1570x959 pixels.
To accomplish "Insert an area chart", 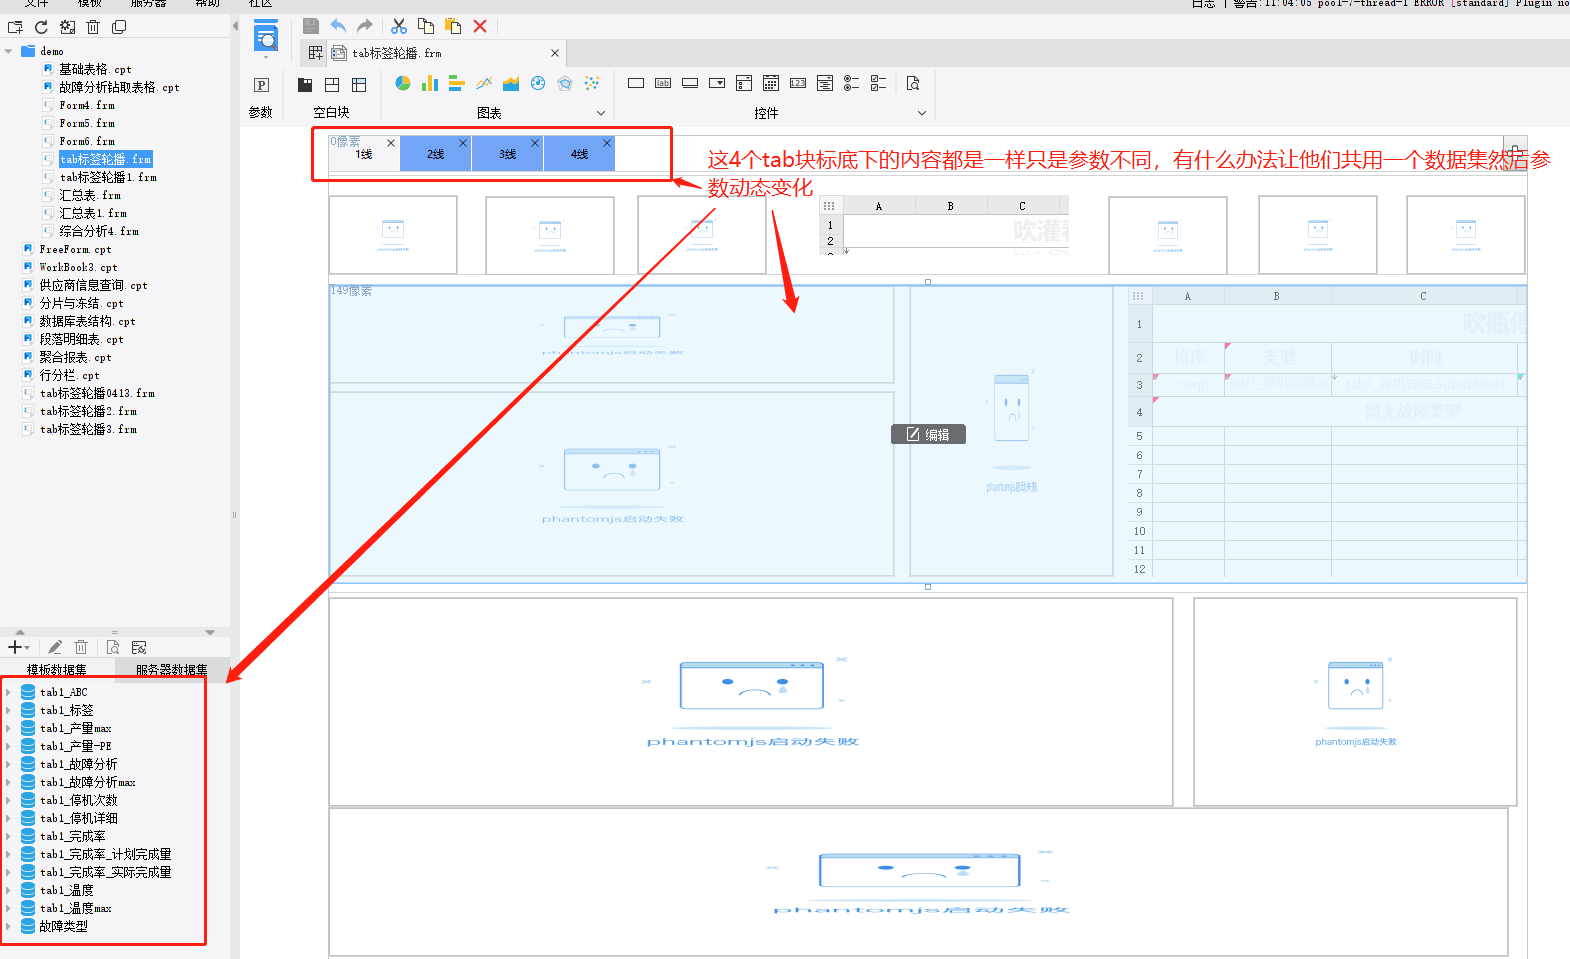I will click(511, 83).
